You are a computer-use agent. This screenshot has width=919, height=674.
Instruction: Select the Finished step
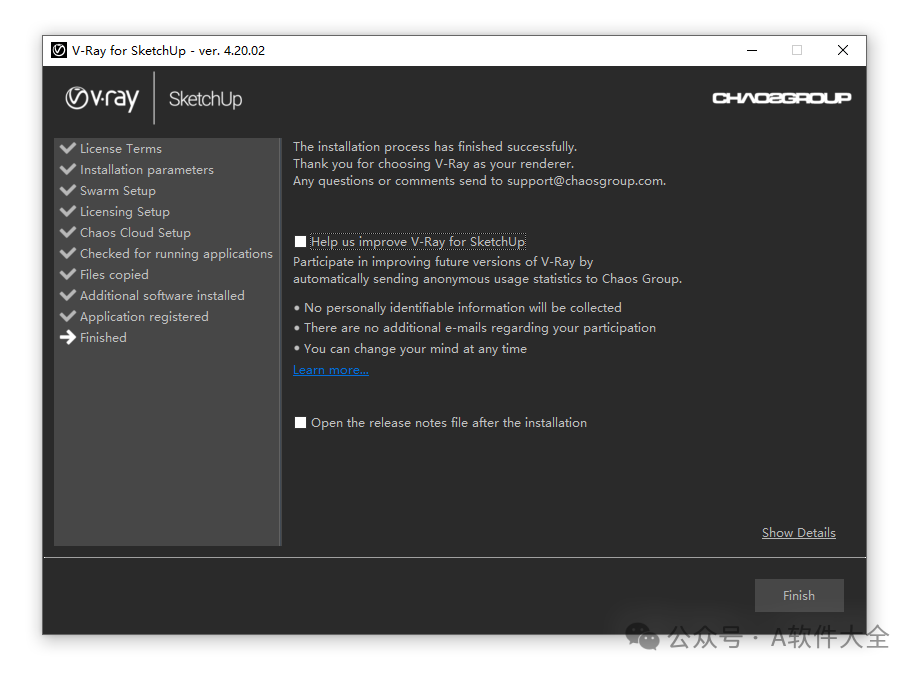click(103, 338)
